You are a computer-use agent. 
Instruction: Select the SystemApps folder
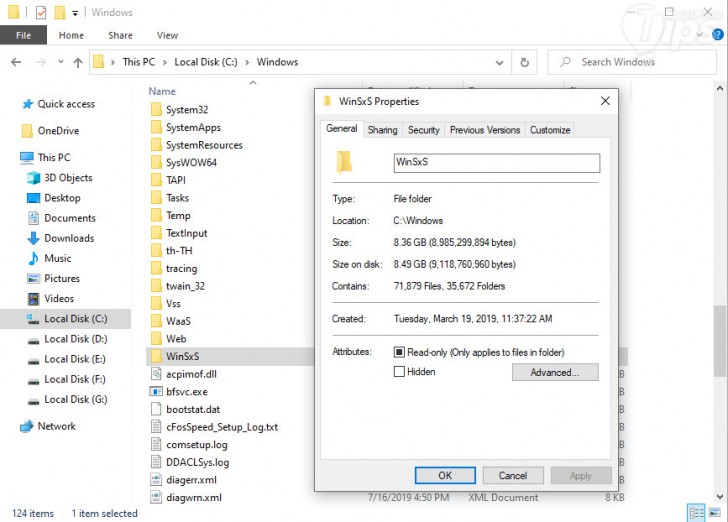[186, 128]
